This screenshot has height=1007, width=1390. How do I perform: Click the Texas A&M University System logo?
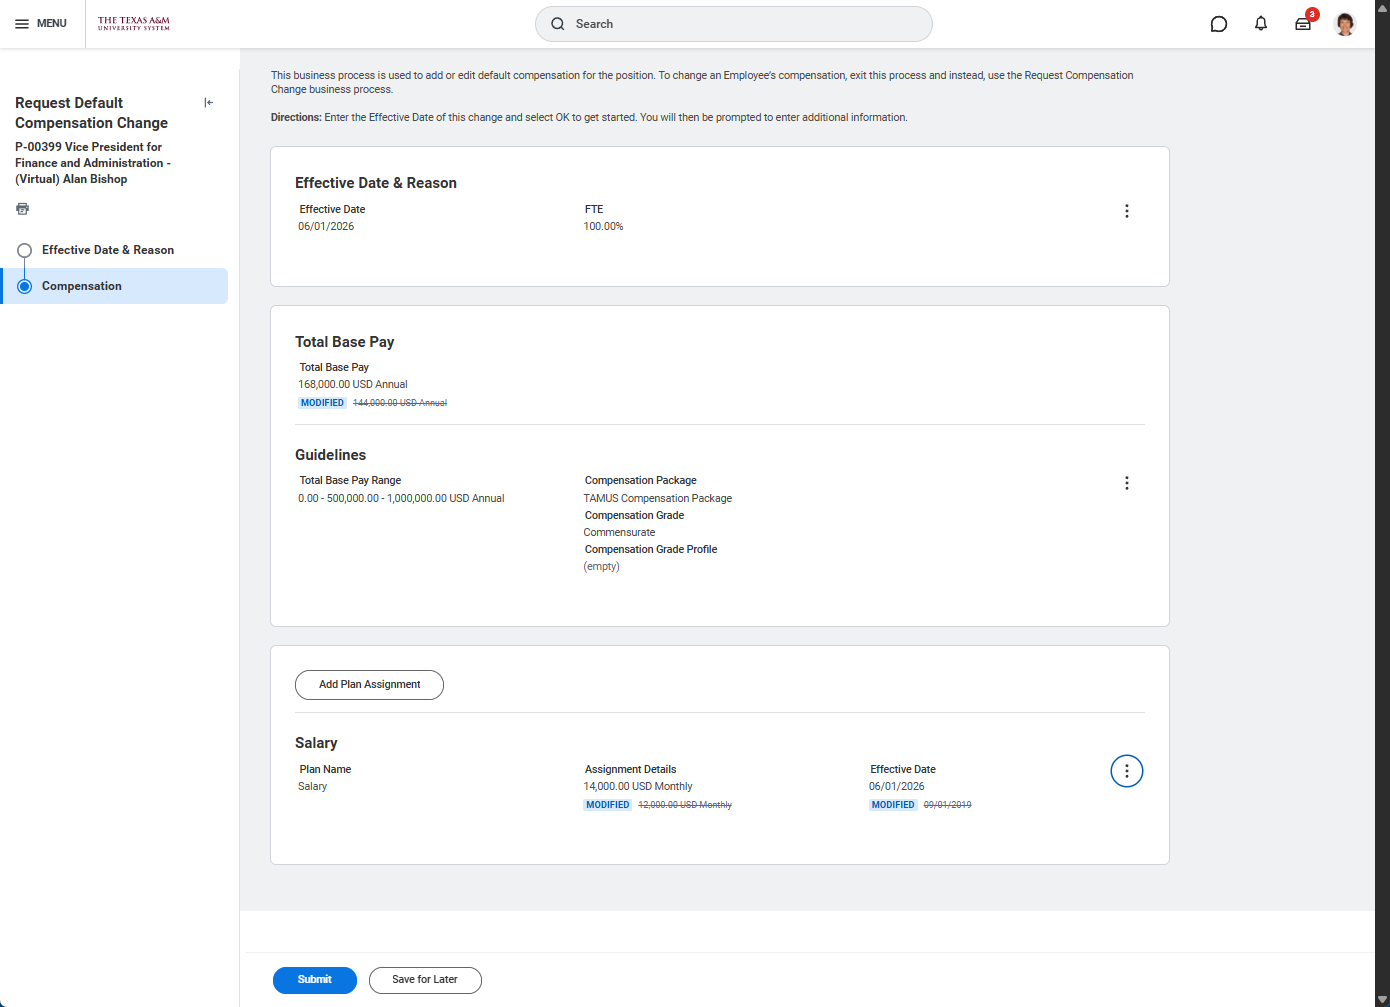pos(134,24)
